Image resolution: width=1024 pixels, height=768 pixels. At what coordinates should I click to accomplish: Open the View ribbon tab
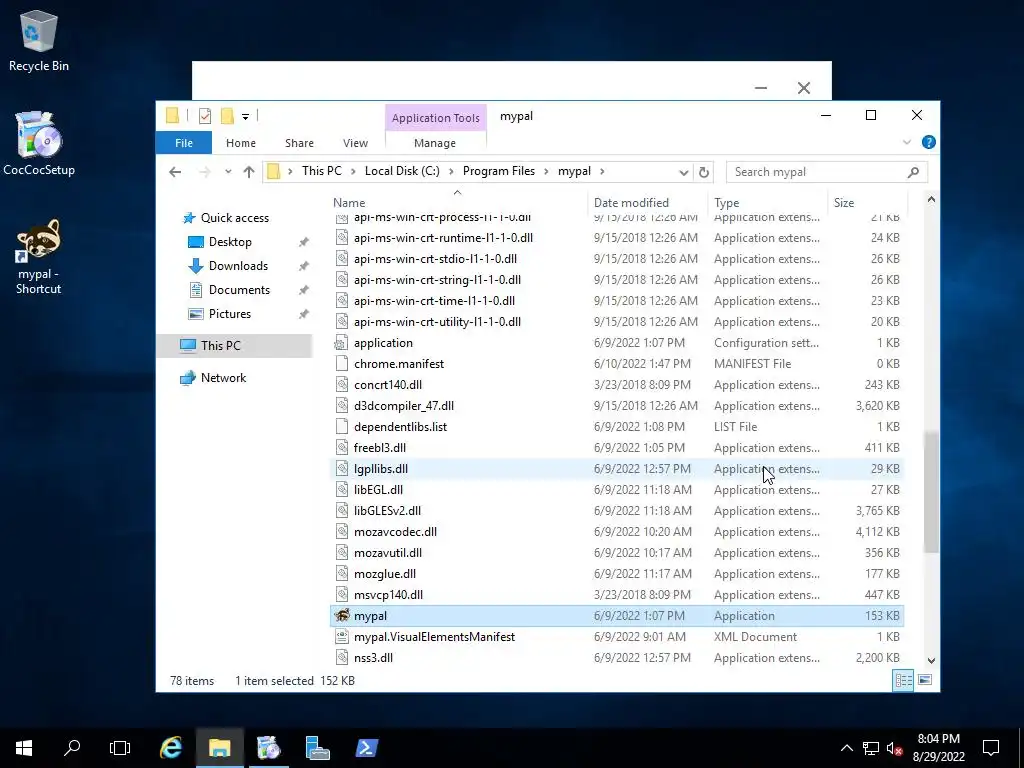pos(355,143)
